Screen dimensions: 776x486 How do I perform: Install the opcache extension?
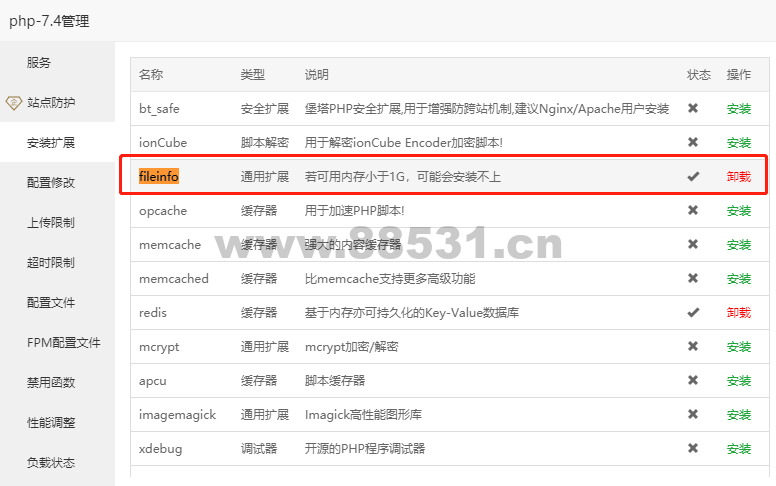pyautogui.click(x=739, y=211)
